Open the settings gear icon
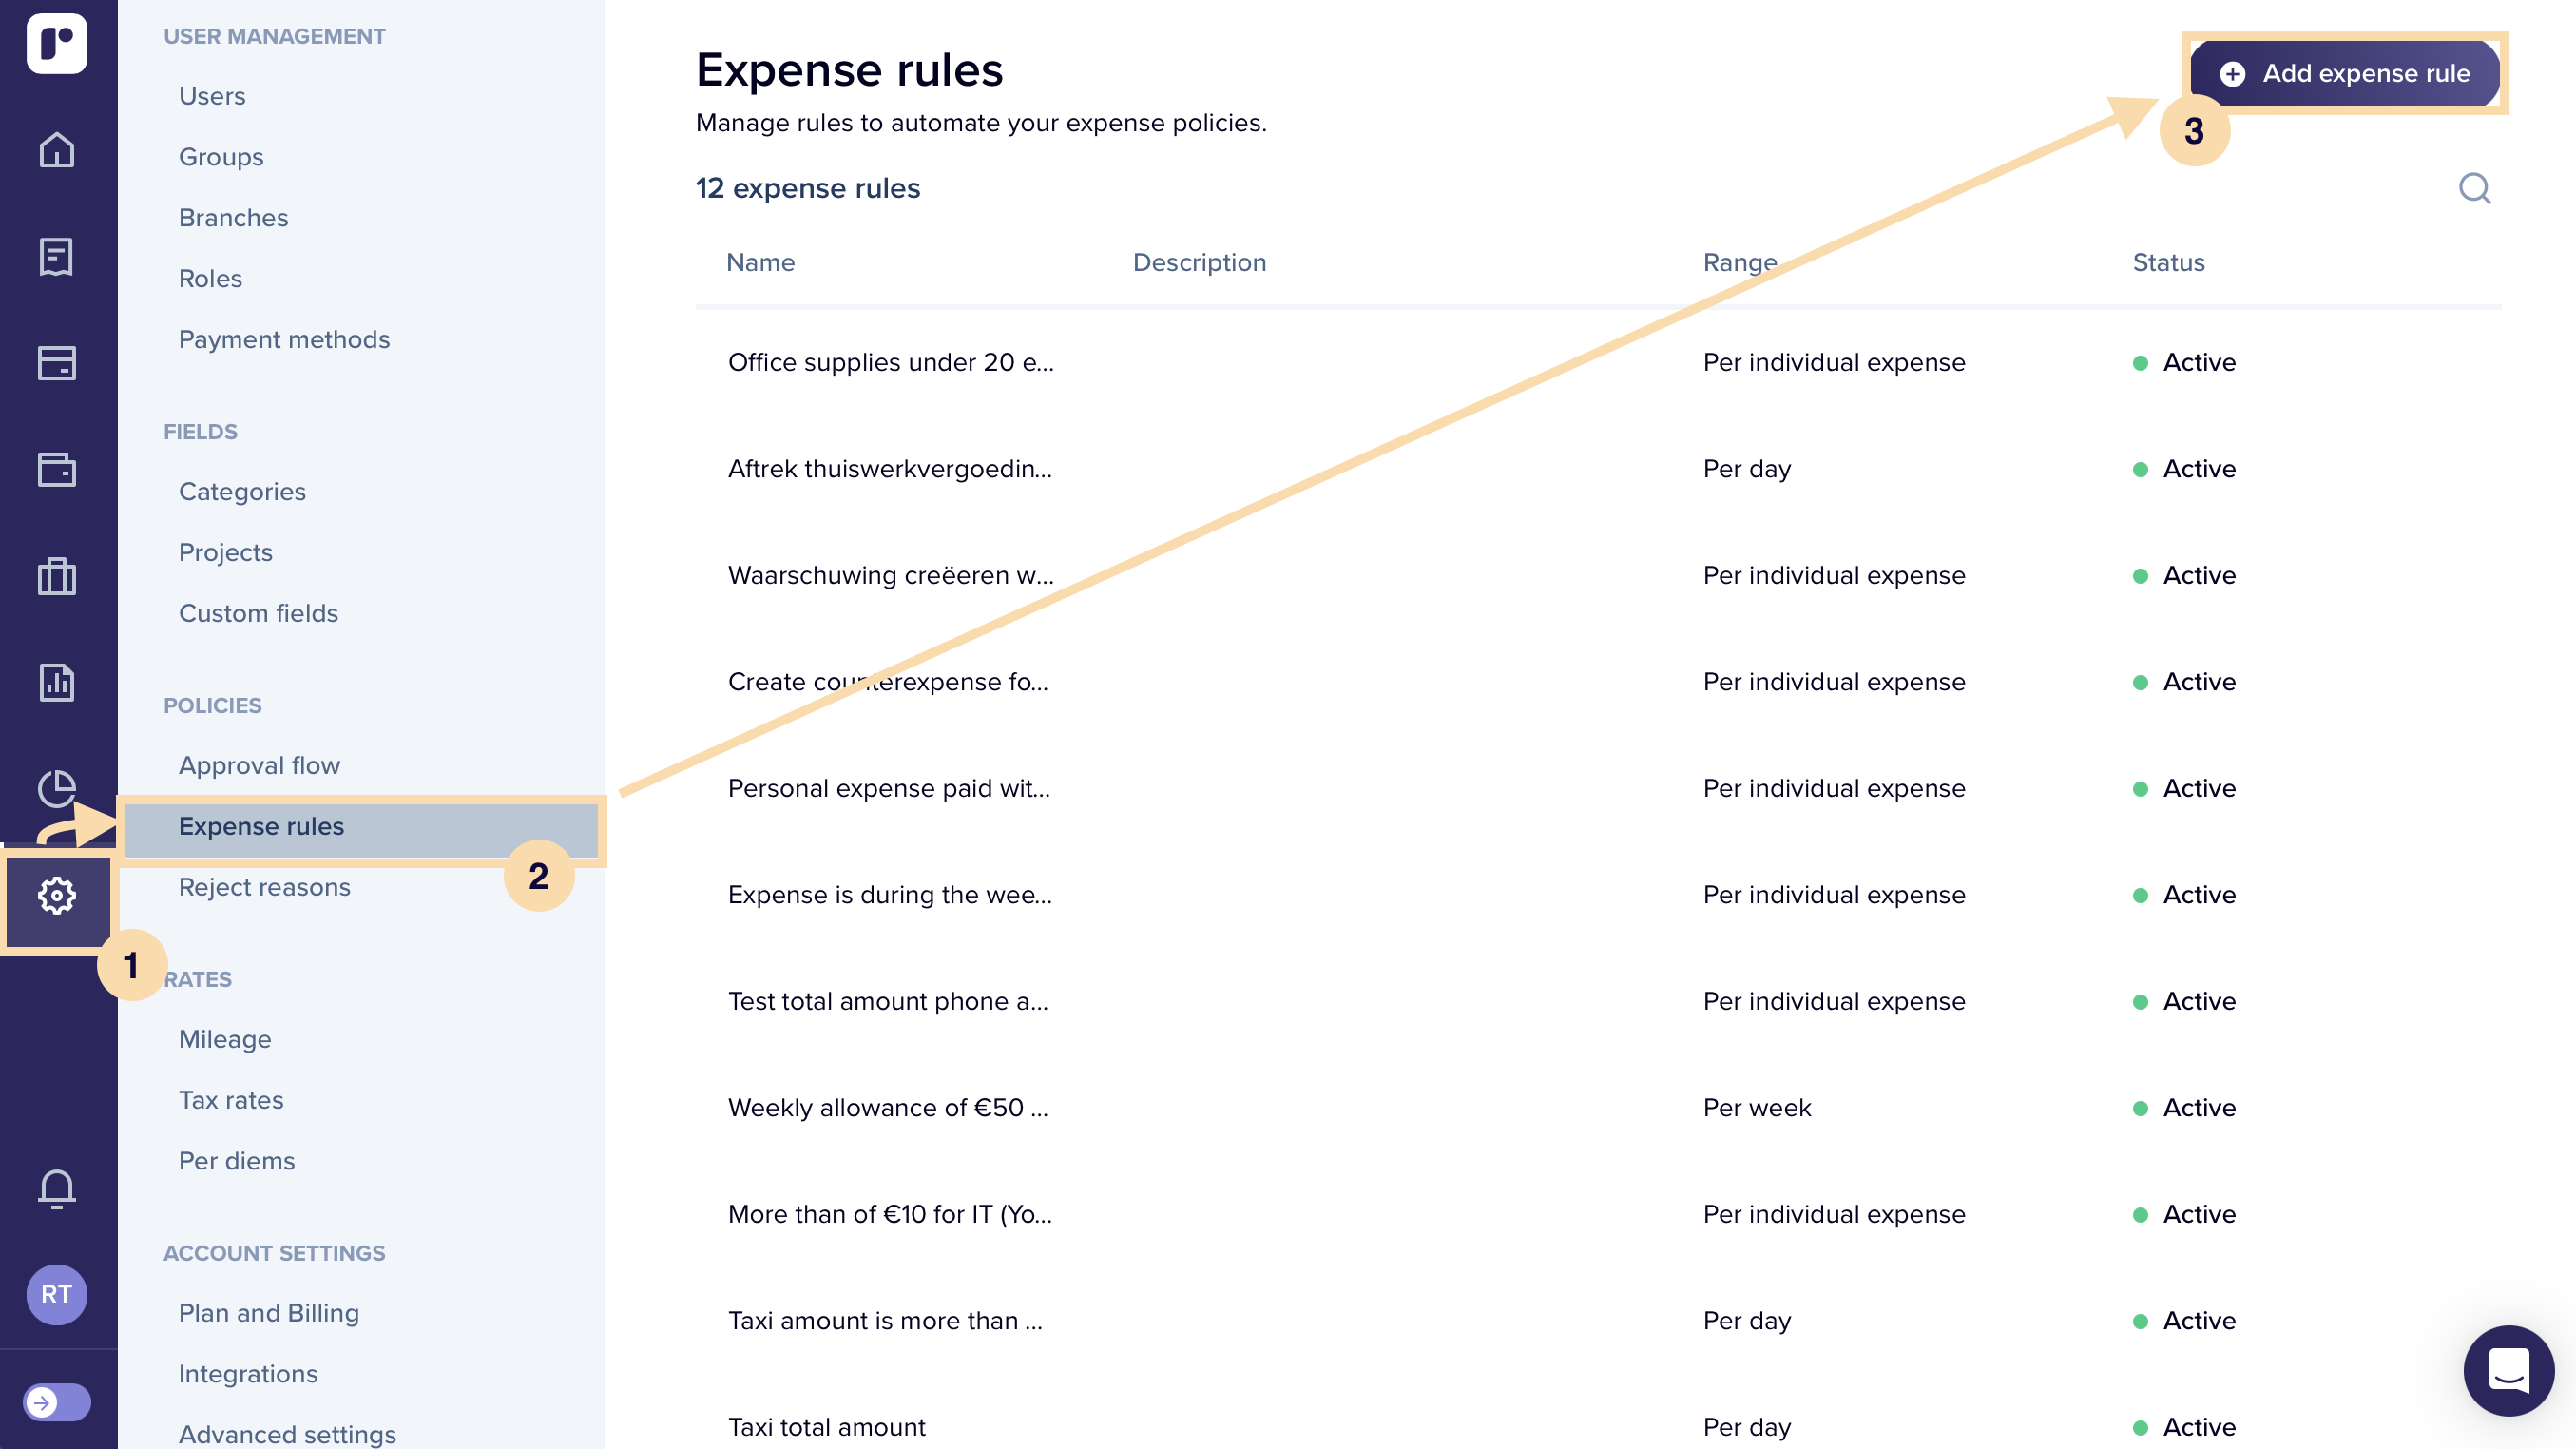Viewport: 2576px width, 1449px height. coord(57,896)
